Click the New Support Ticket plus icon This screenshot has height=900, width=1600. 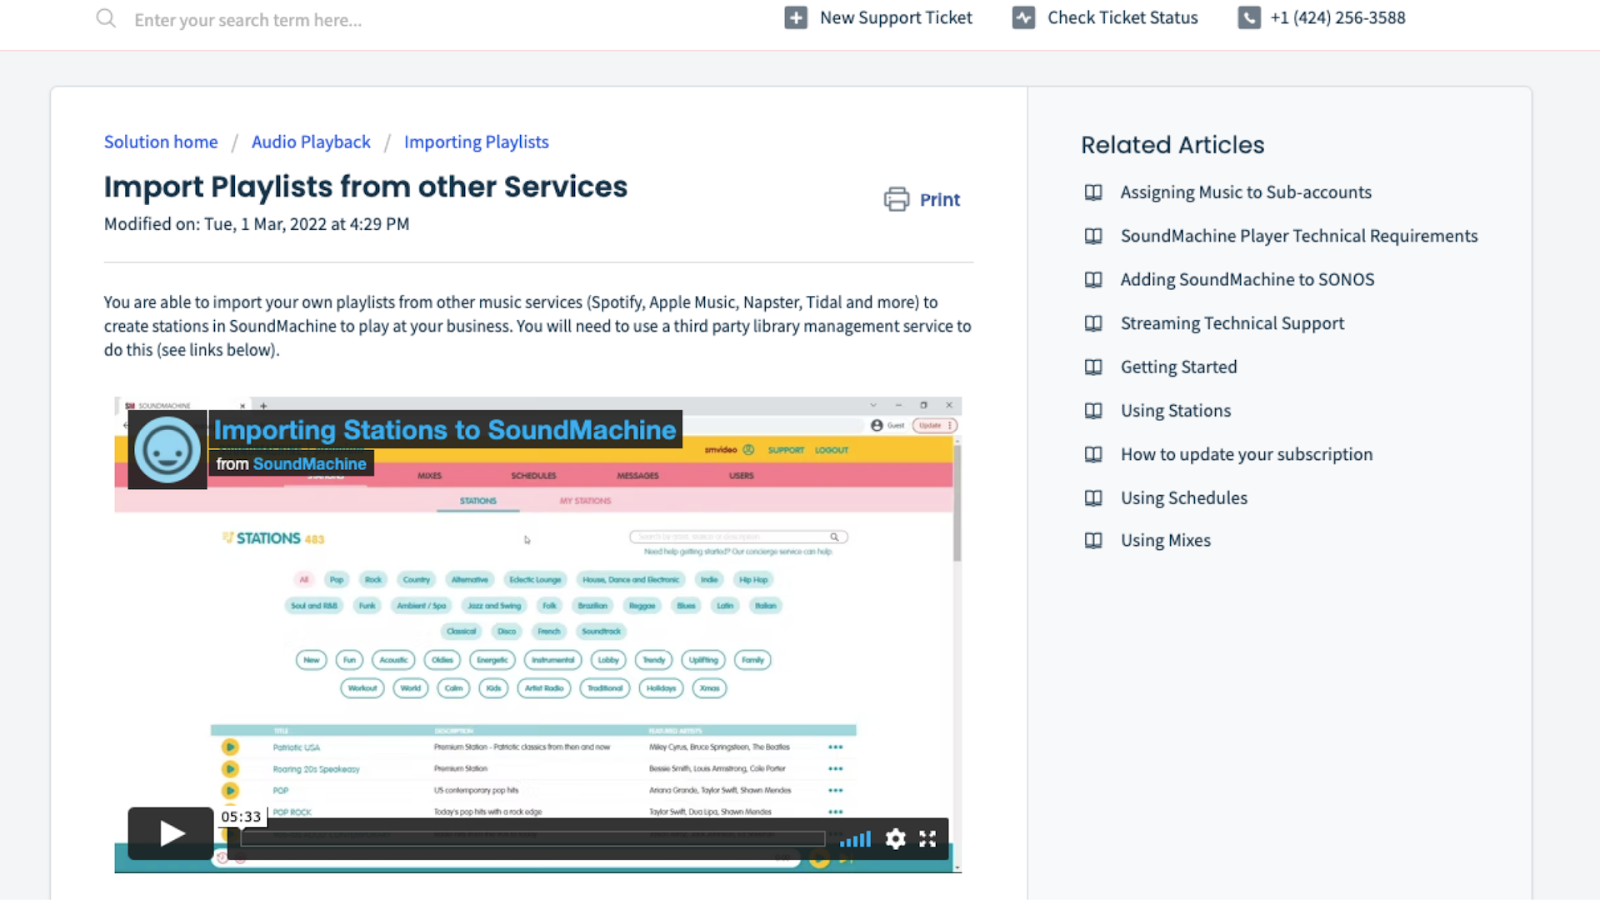pyautogui.click(x=796, y=18)
